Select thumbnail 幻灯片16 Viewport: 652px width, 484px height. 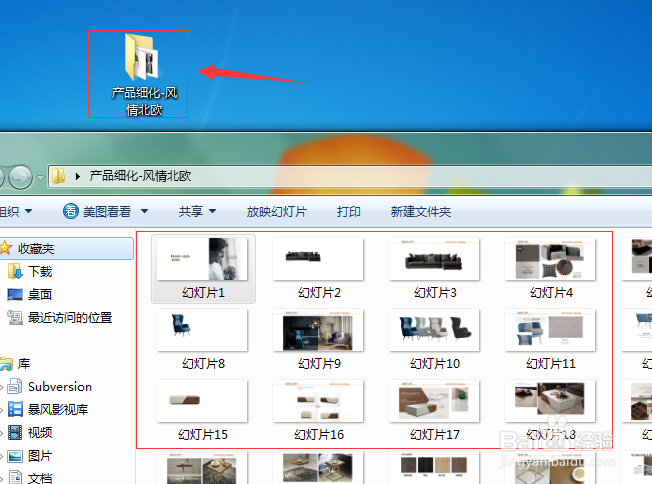tap(318, 401)
